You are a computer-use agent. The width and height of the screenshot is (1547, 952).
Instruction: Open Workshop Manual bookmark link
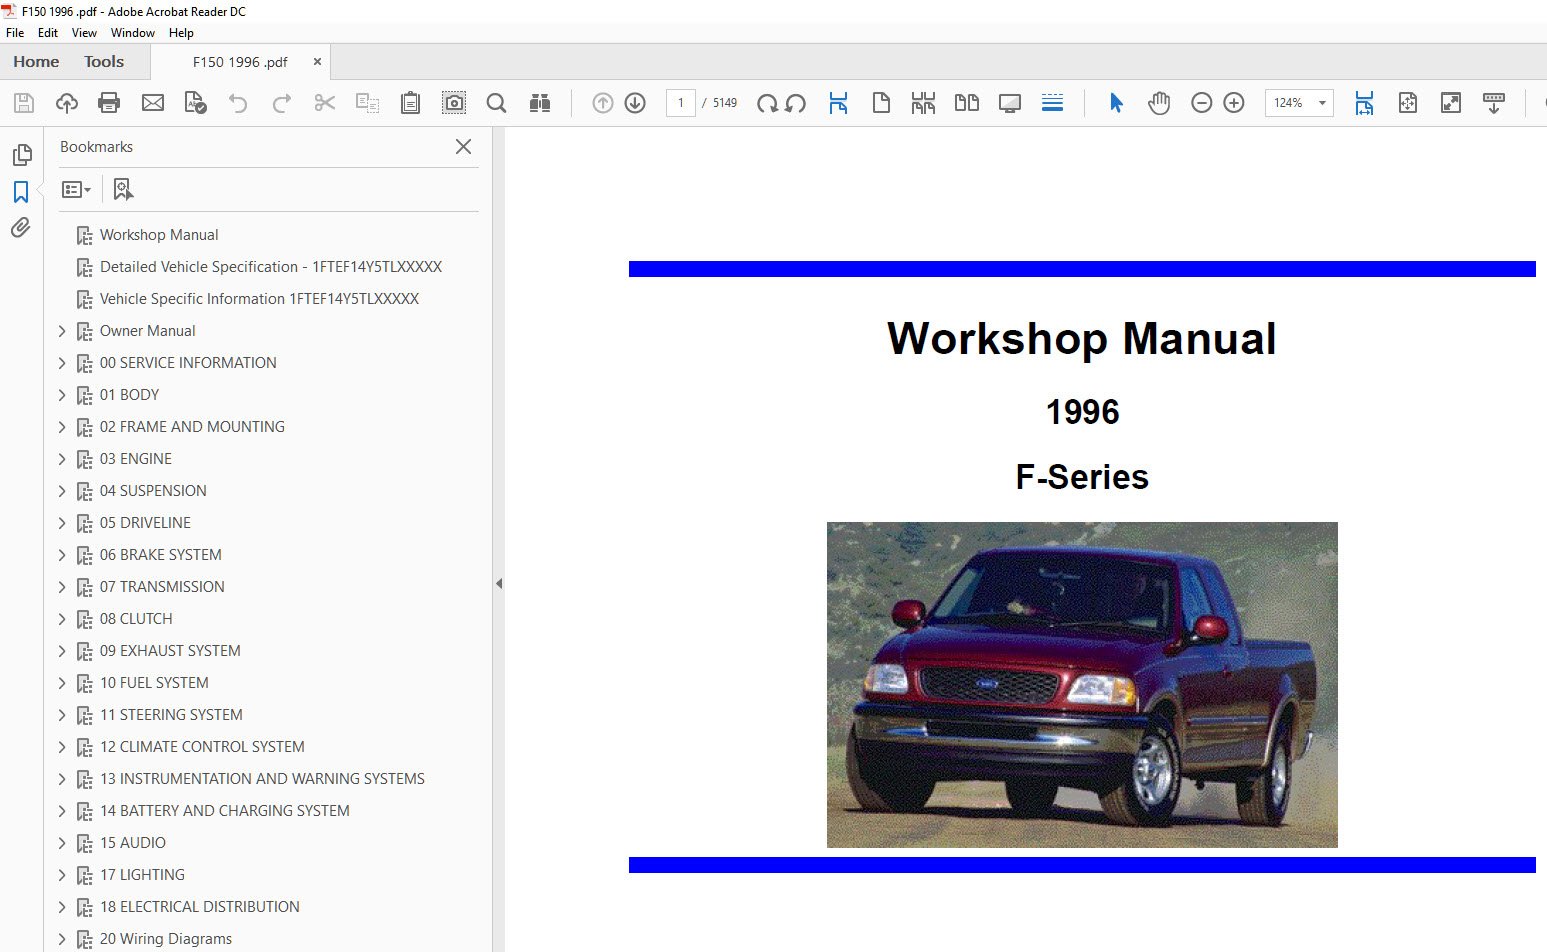pos(159,235)
